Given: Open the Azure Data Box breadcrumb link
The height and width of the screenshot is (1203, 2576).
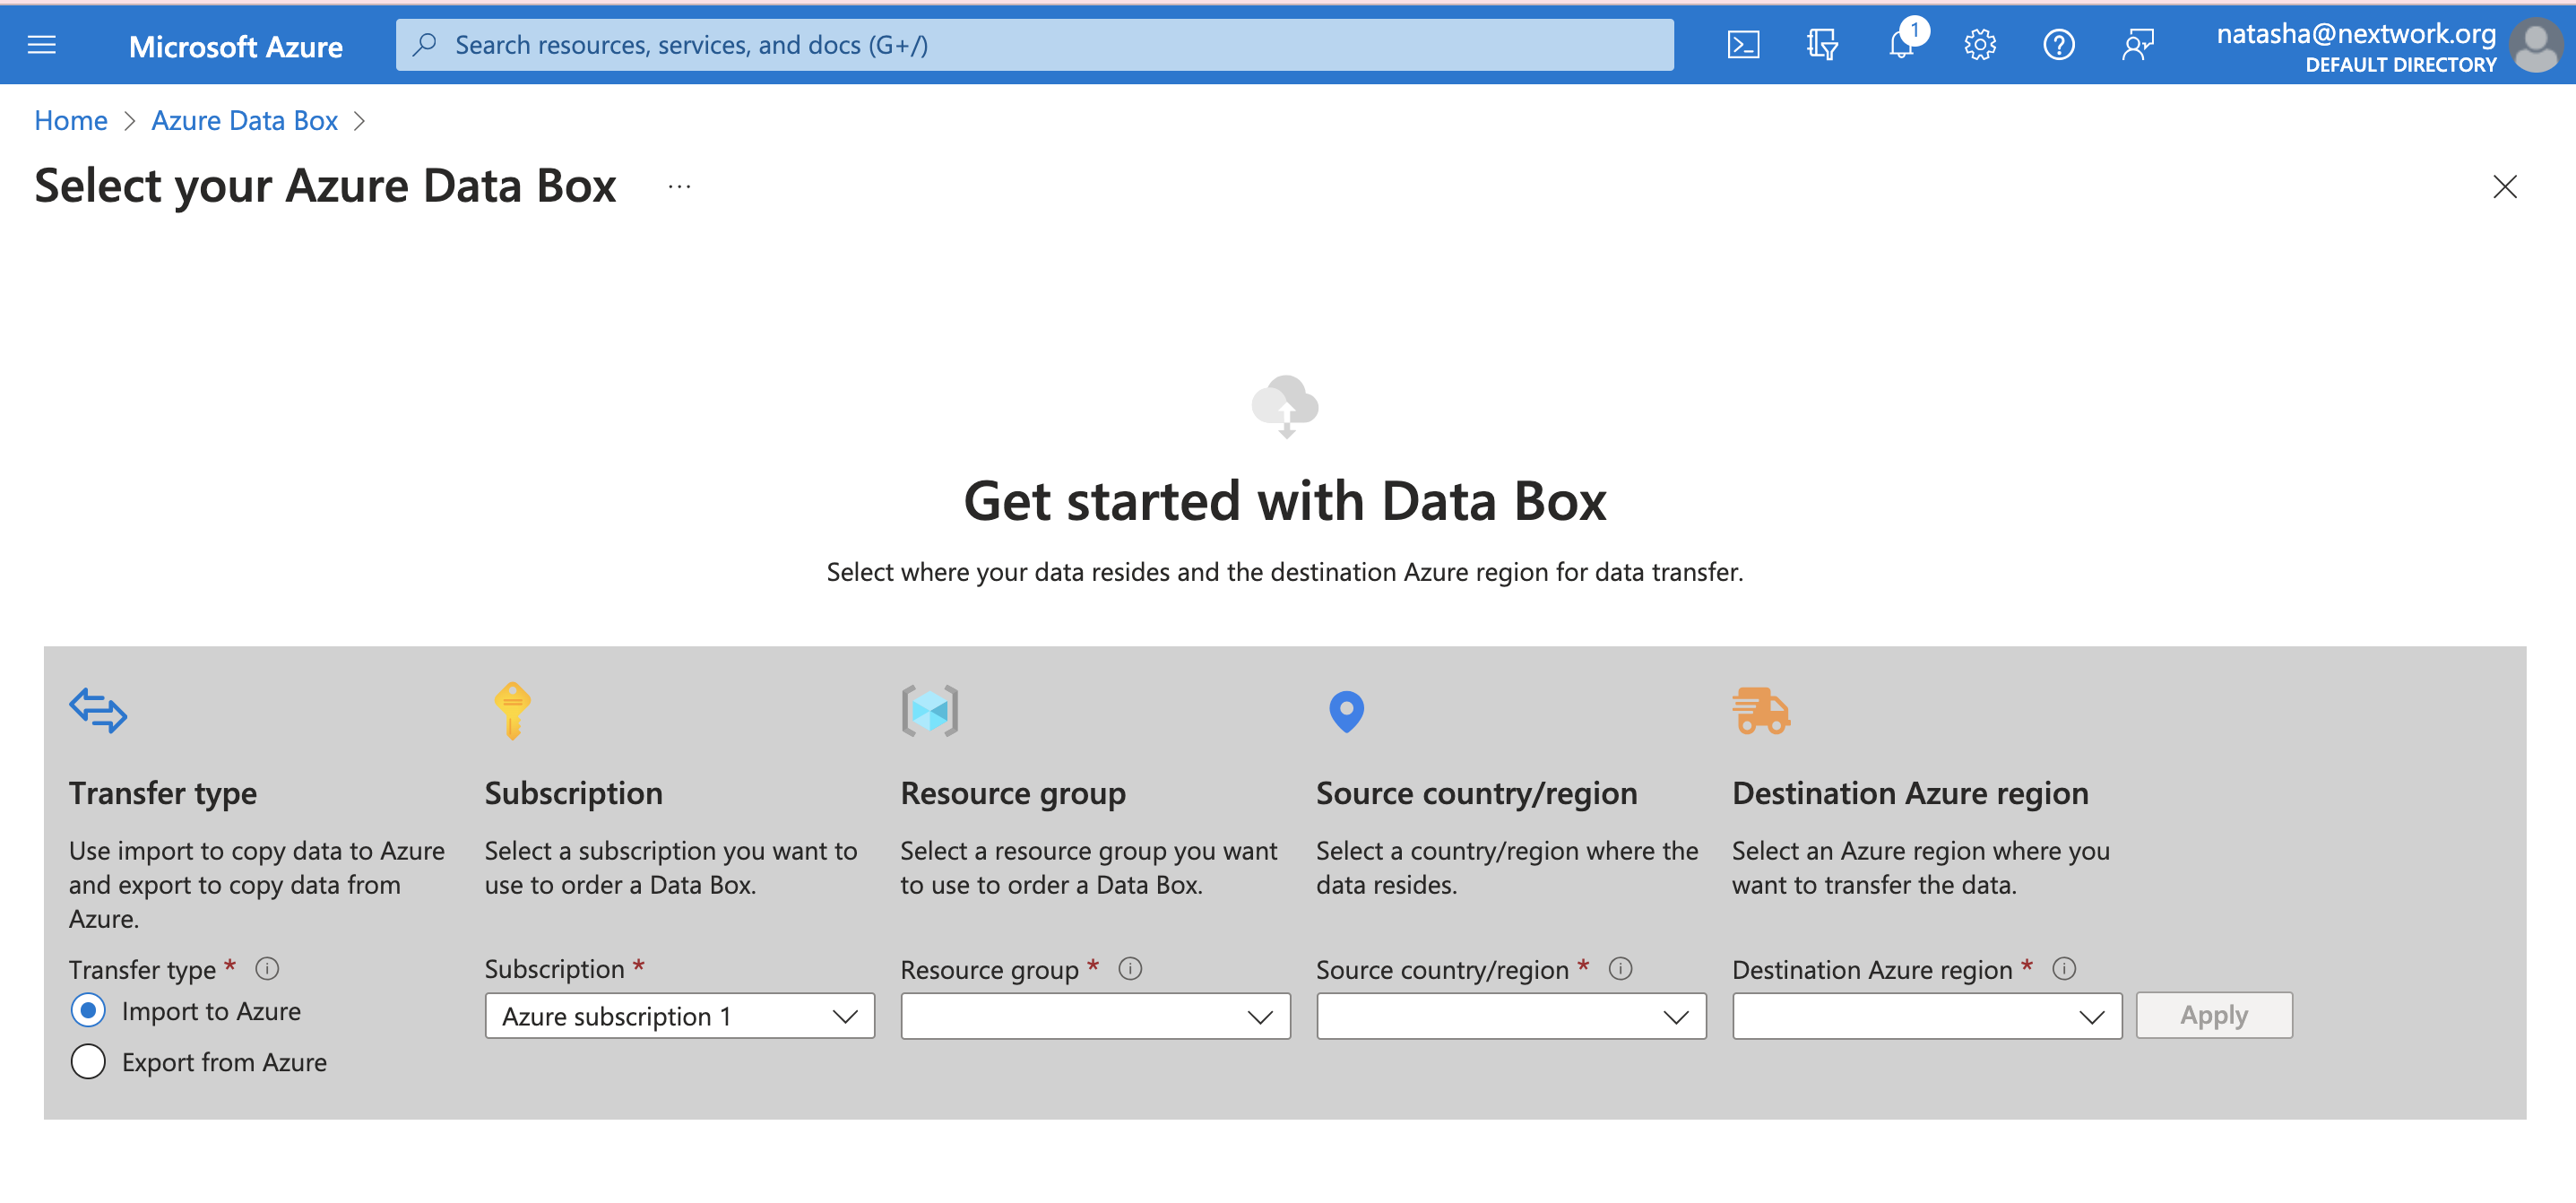Looking at the screenshot, I should pyautogui.click(x=244, y=120).
